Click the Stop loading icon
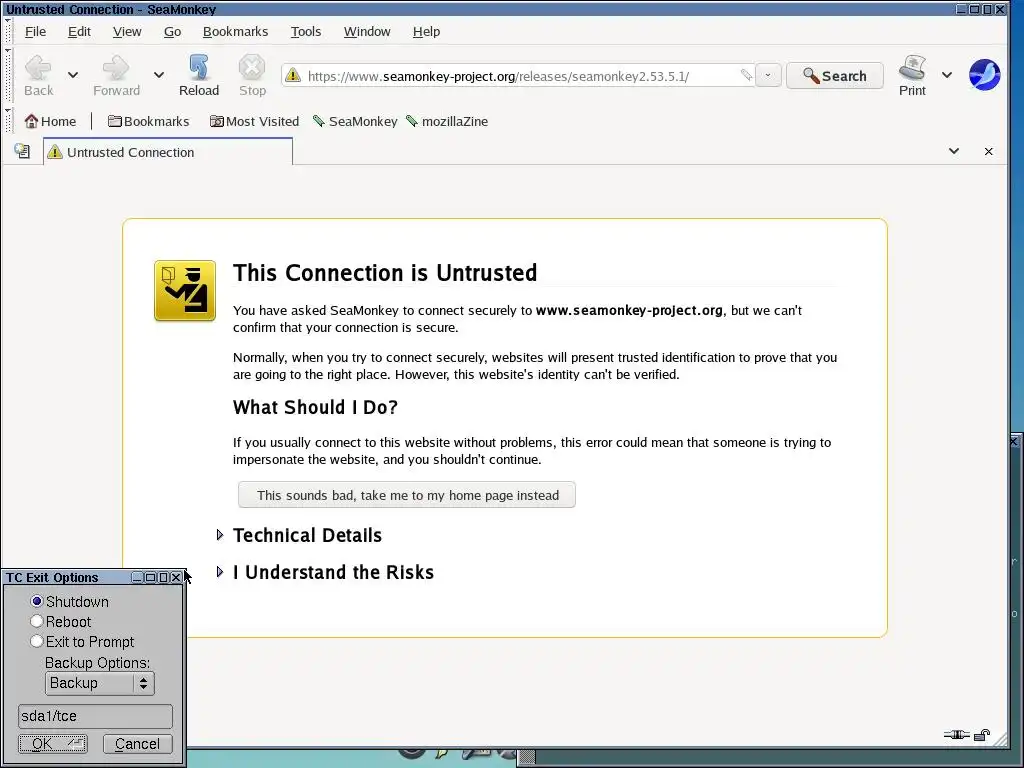The height and width of the screenshot is (768, 1024). click(252, 67)
